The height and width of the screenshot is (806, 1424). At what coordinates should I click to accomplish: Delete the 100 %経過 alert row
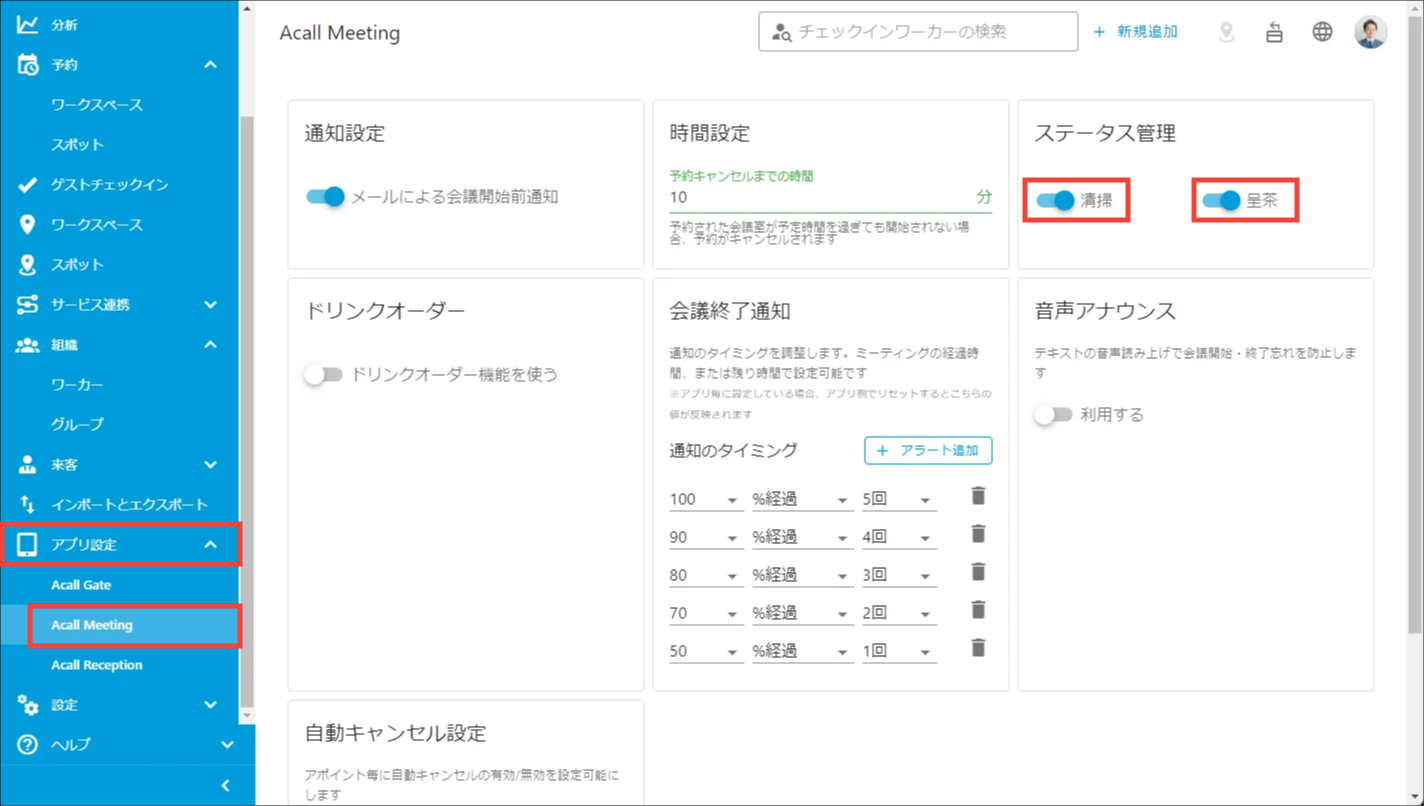(978, 496)
